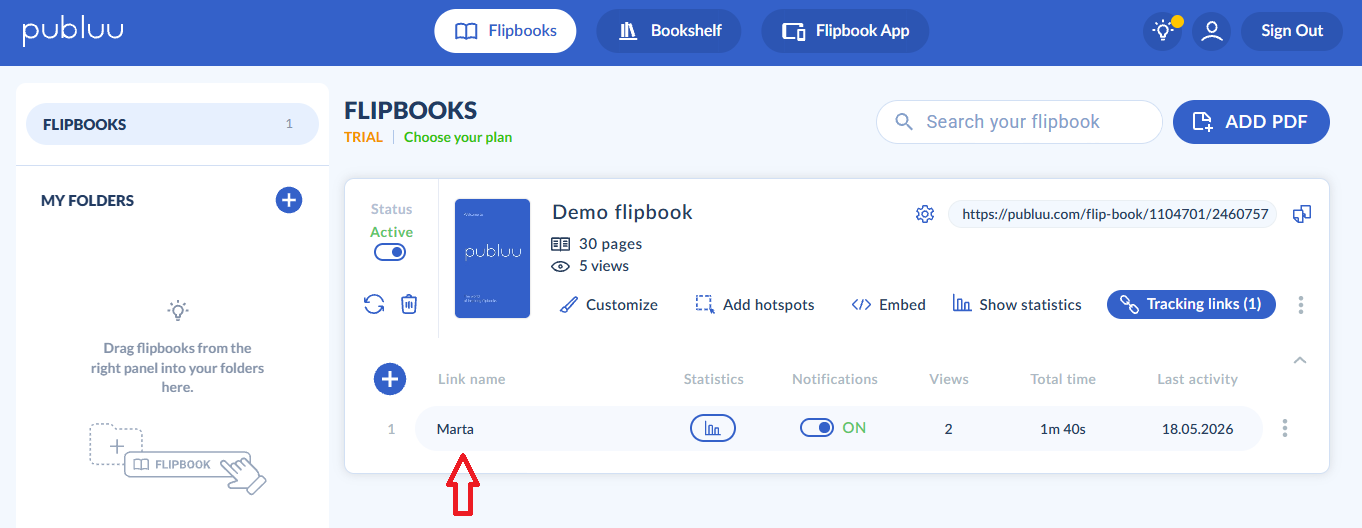Click the Publuu logo

[x=73, y=31]
